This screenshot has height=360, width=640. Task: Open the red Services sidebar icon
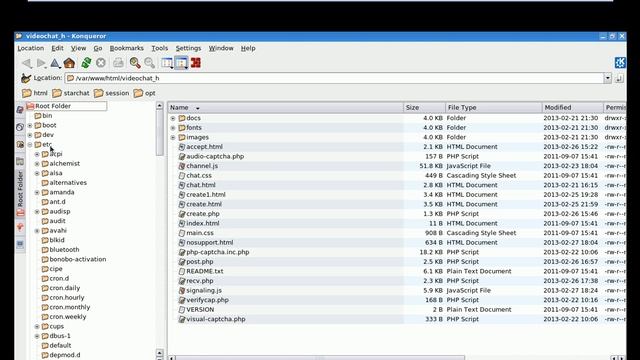[x=20, y=227]
